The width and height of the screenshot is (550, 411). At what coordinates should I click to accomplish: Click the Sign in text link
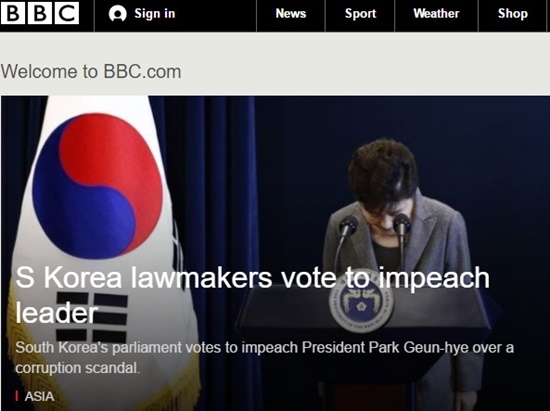pyautogui.click(x=155, y=14)
